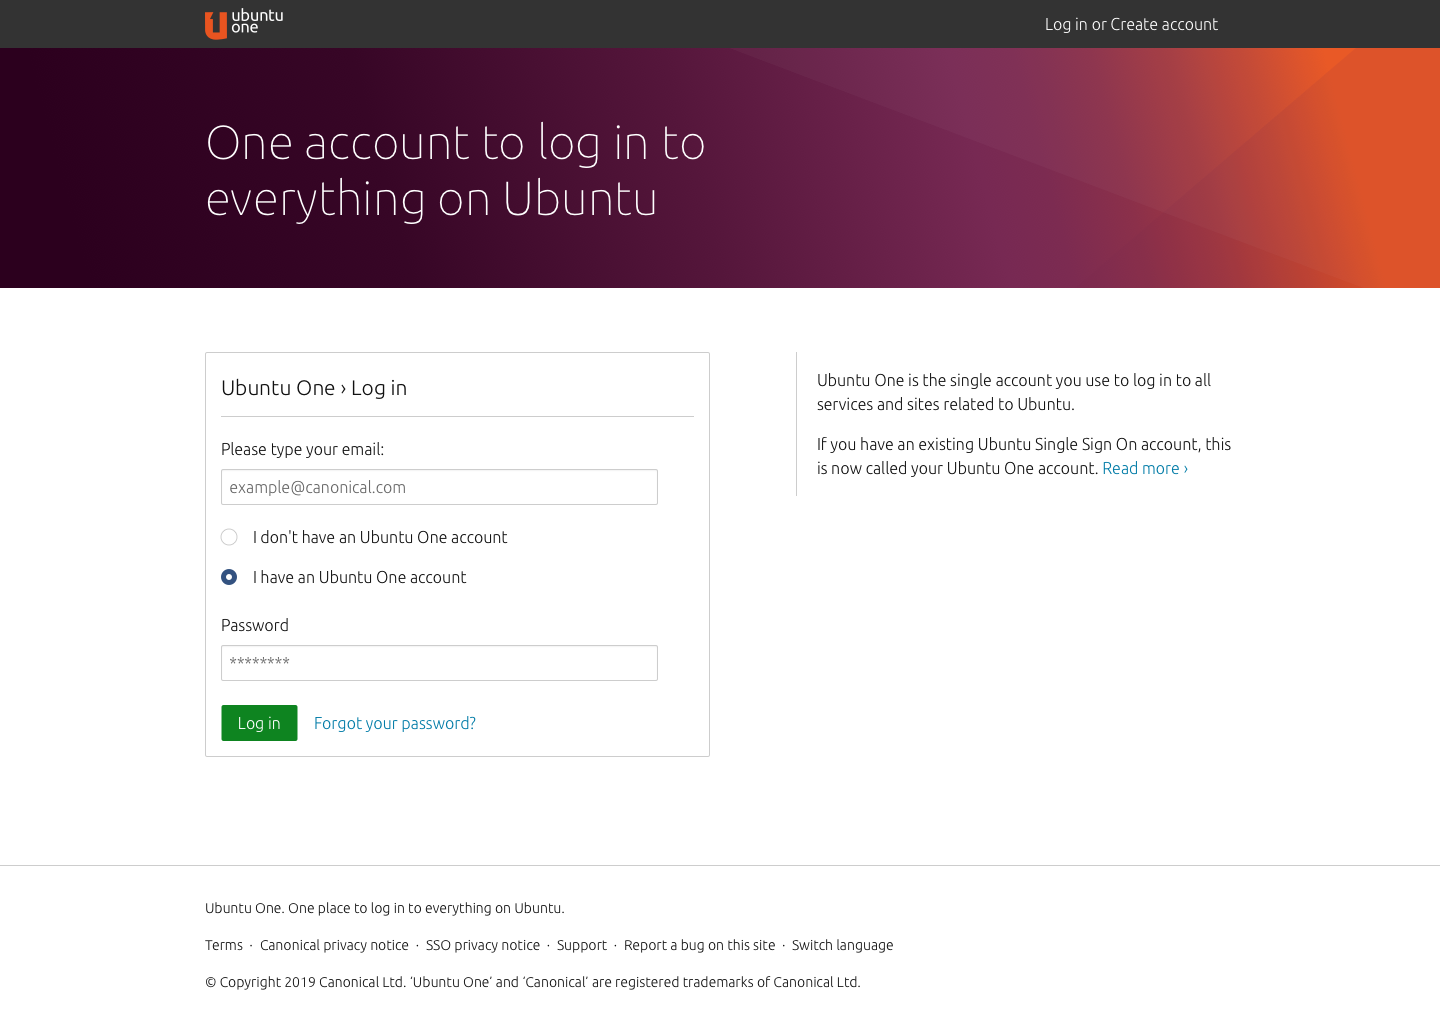The width and height of the screenshot is (1440, 1024).
Task: Click "One account to log in" headline
Action: coord(456,170)
